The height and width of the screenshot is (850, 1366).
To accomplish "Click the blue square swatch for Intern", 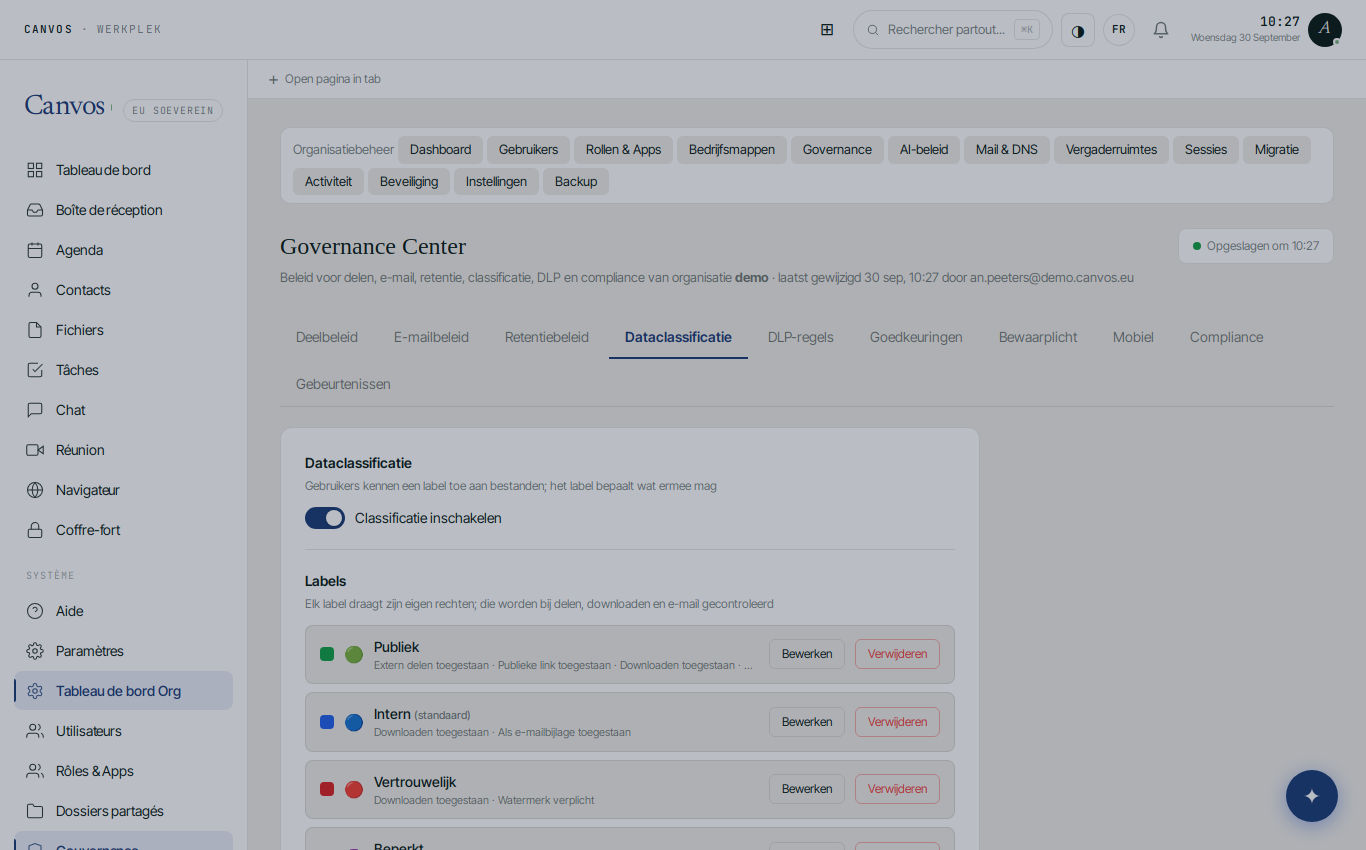I will click(x=327, y=722).
